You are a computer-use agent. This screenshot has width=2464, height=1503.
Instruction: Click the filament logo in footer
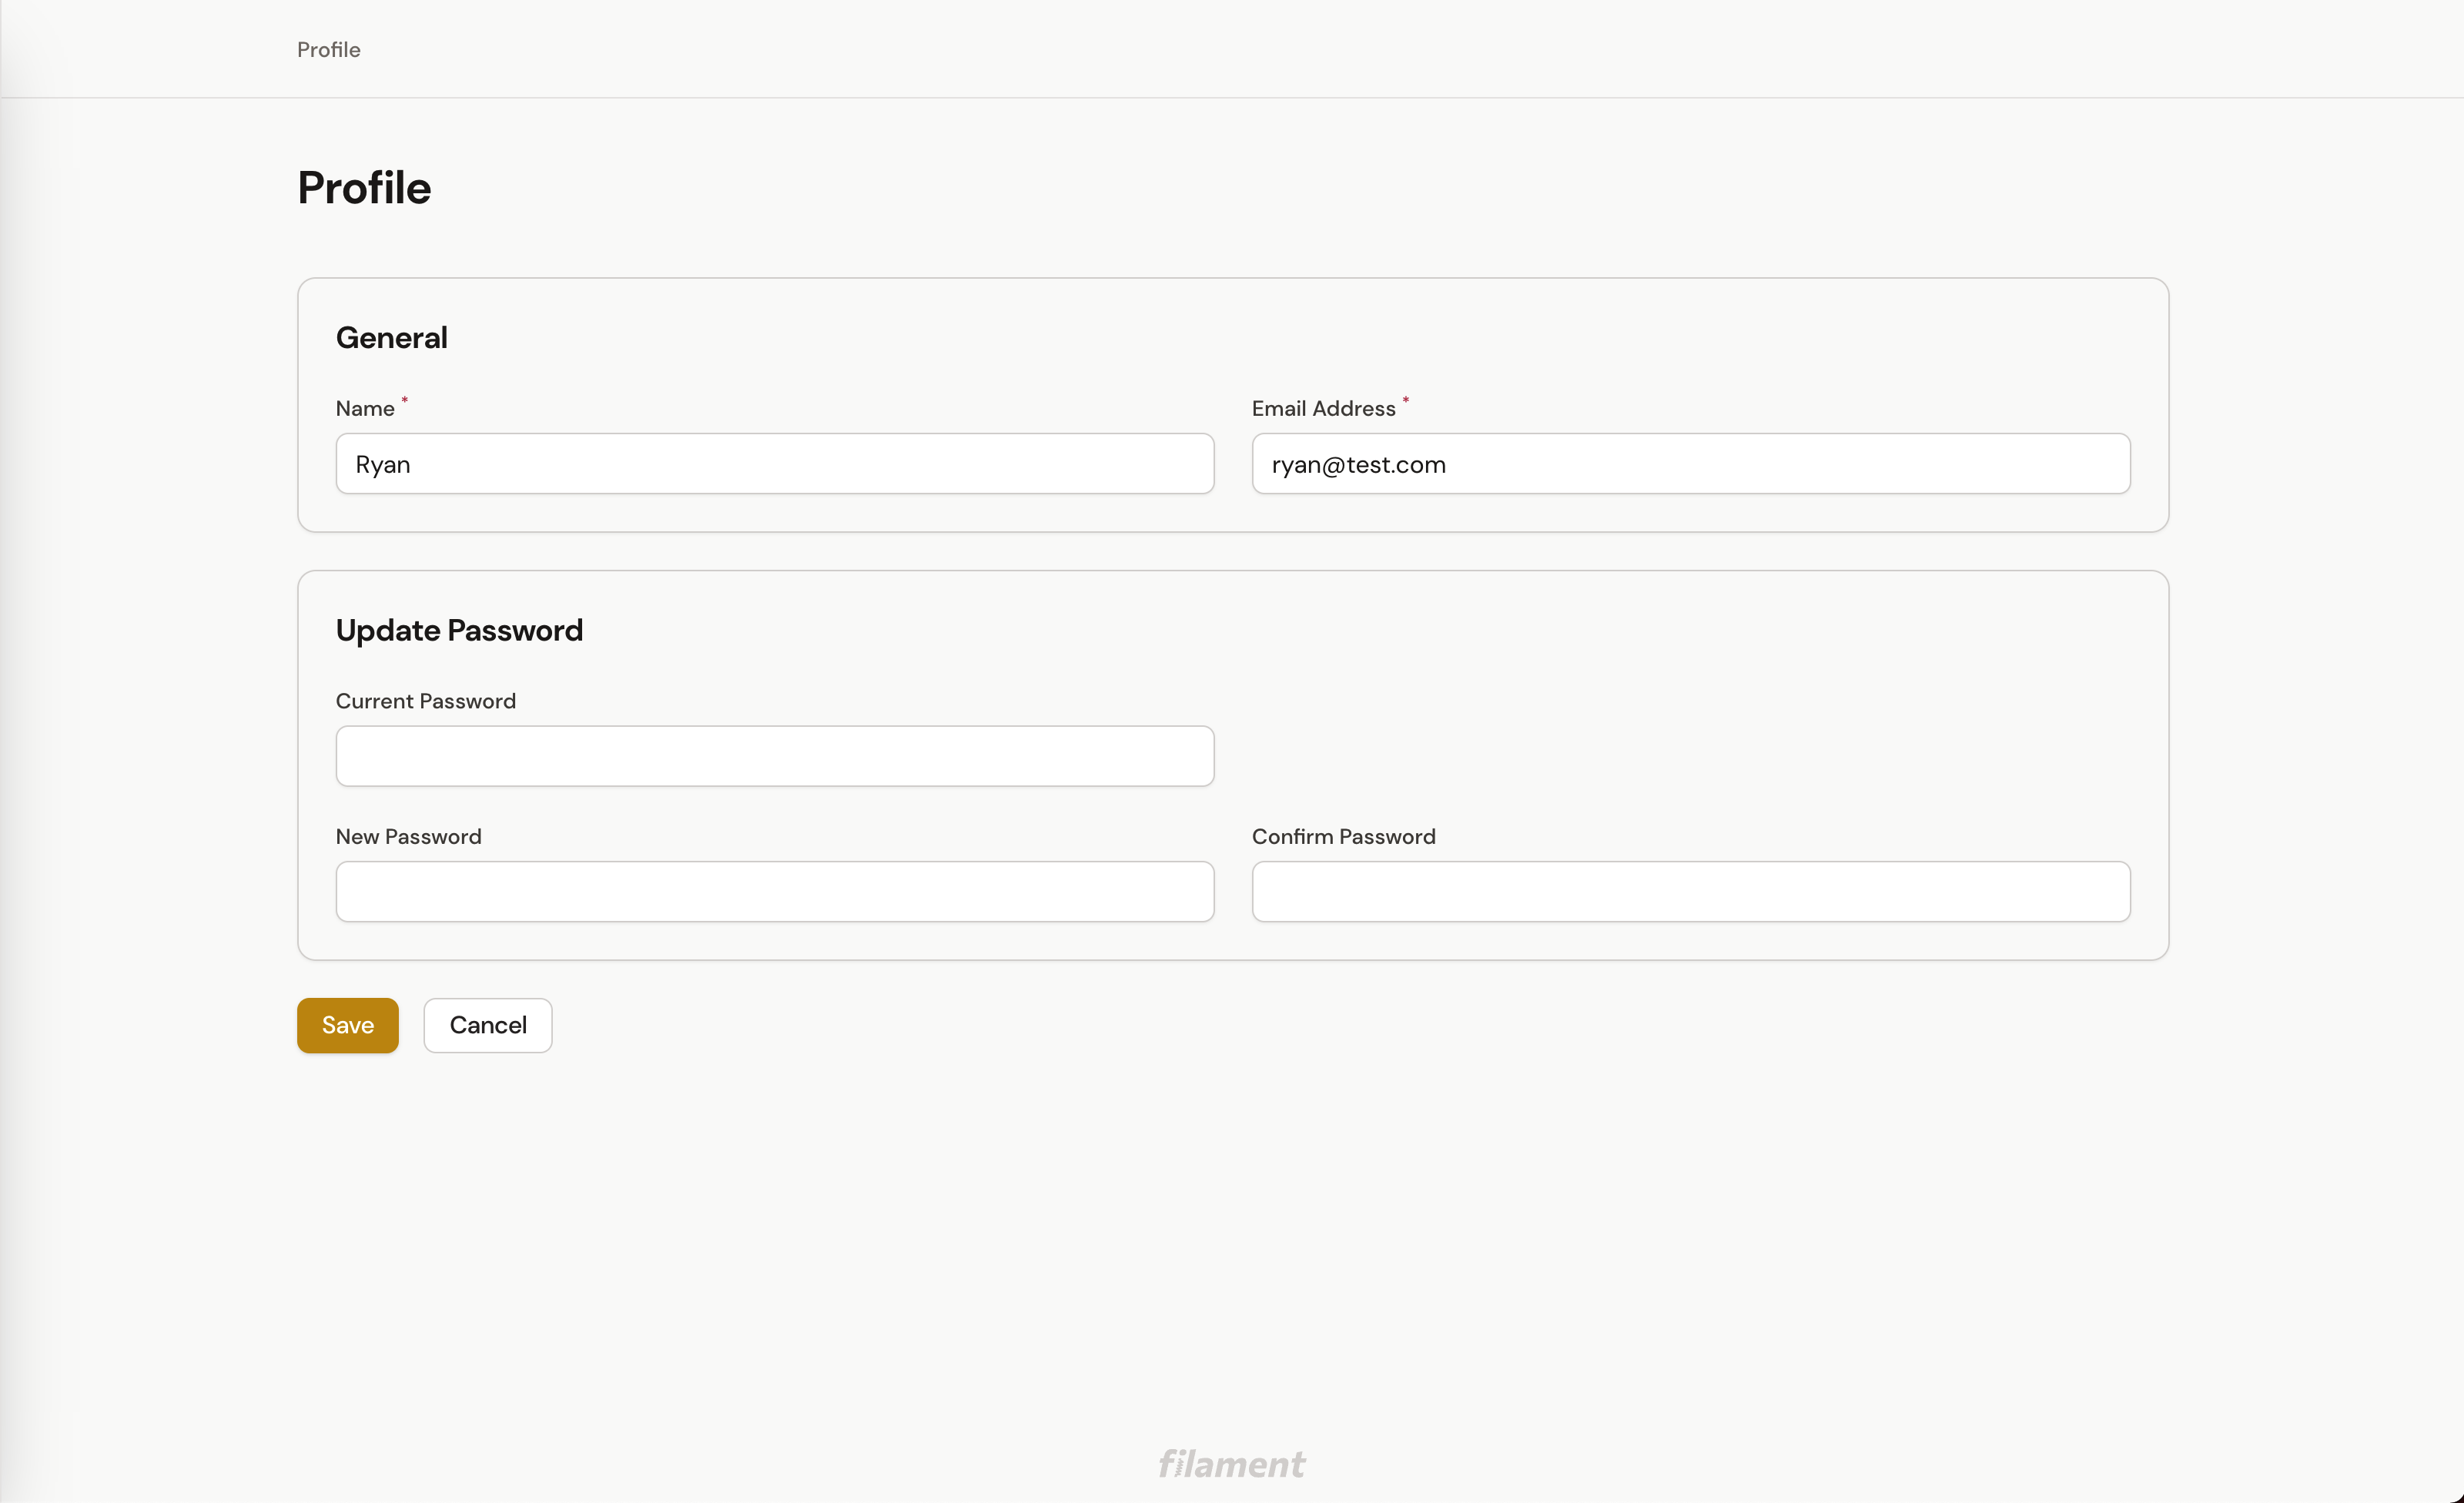(x=1231, y=1464)
